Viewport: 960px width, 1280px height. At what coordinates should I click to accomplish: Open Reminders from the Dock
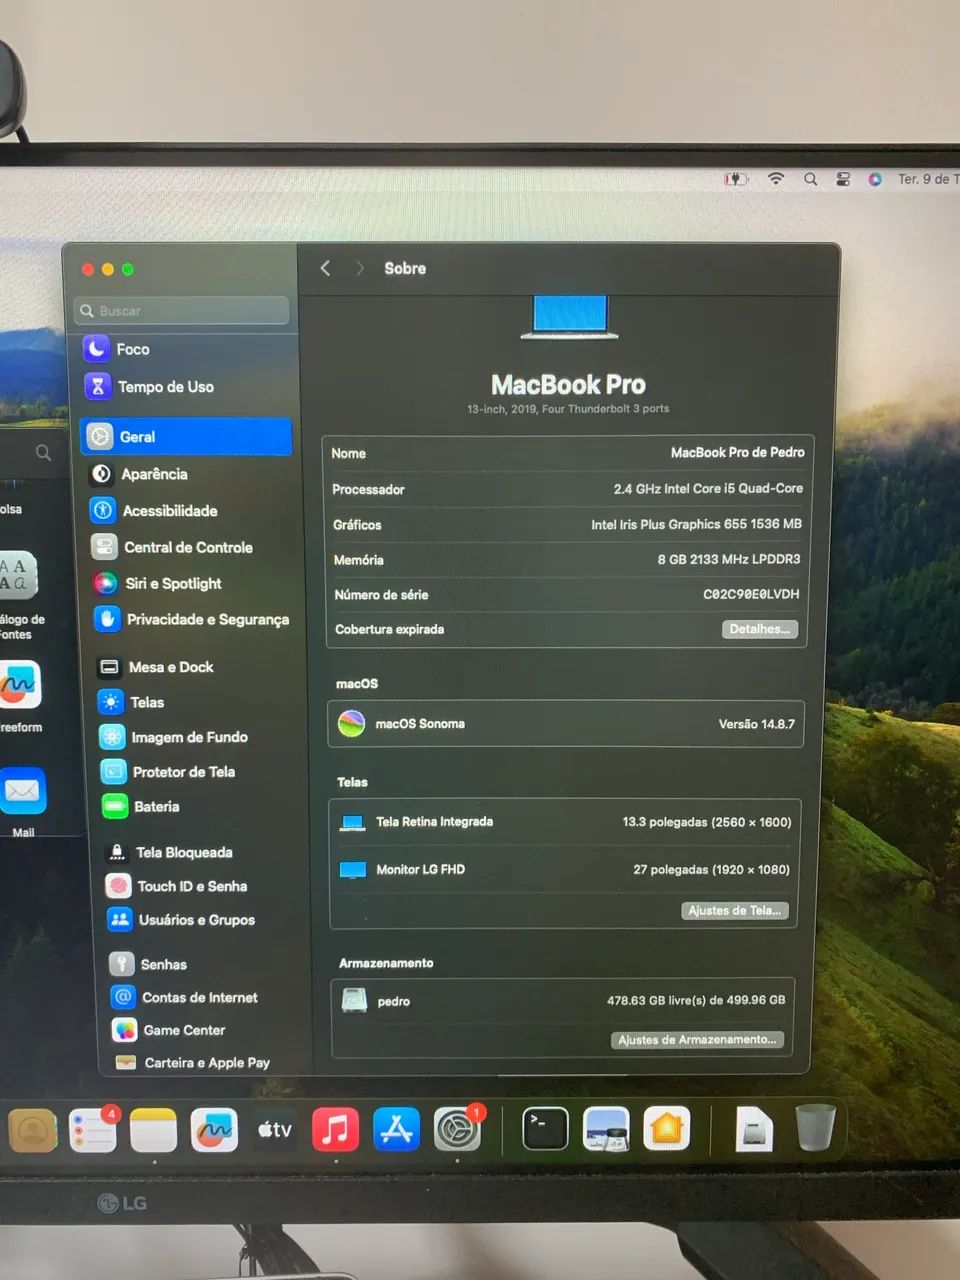[x=93, y=1130]
